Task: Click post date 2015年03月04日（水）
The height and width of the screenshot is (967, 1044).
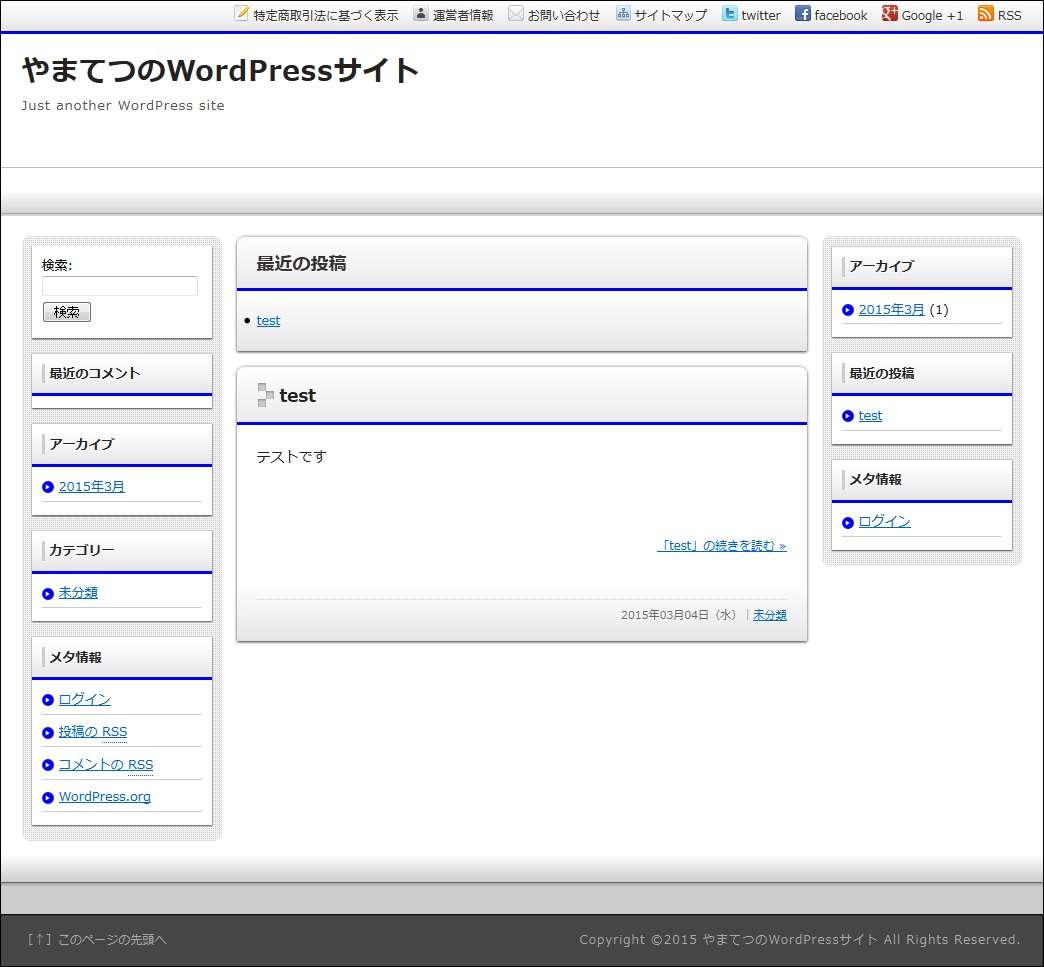Action: (x=678, y=615)
